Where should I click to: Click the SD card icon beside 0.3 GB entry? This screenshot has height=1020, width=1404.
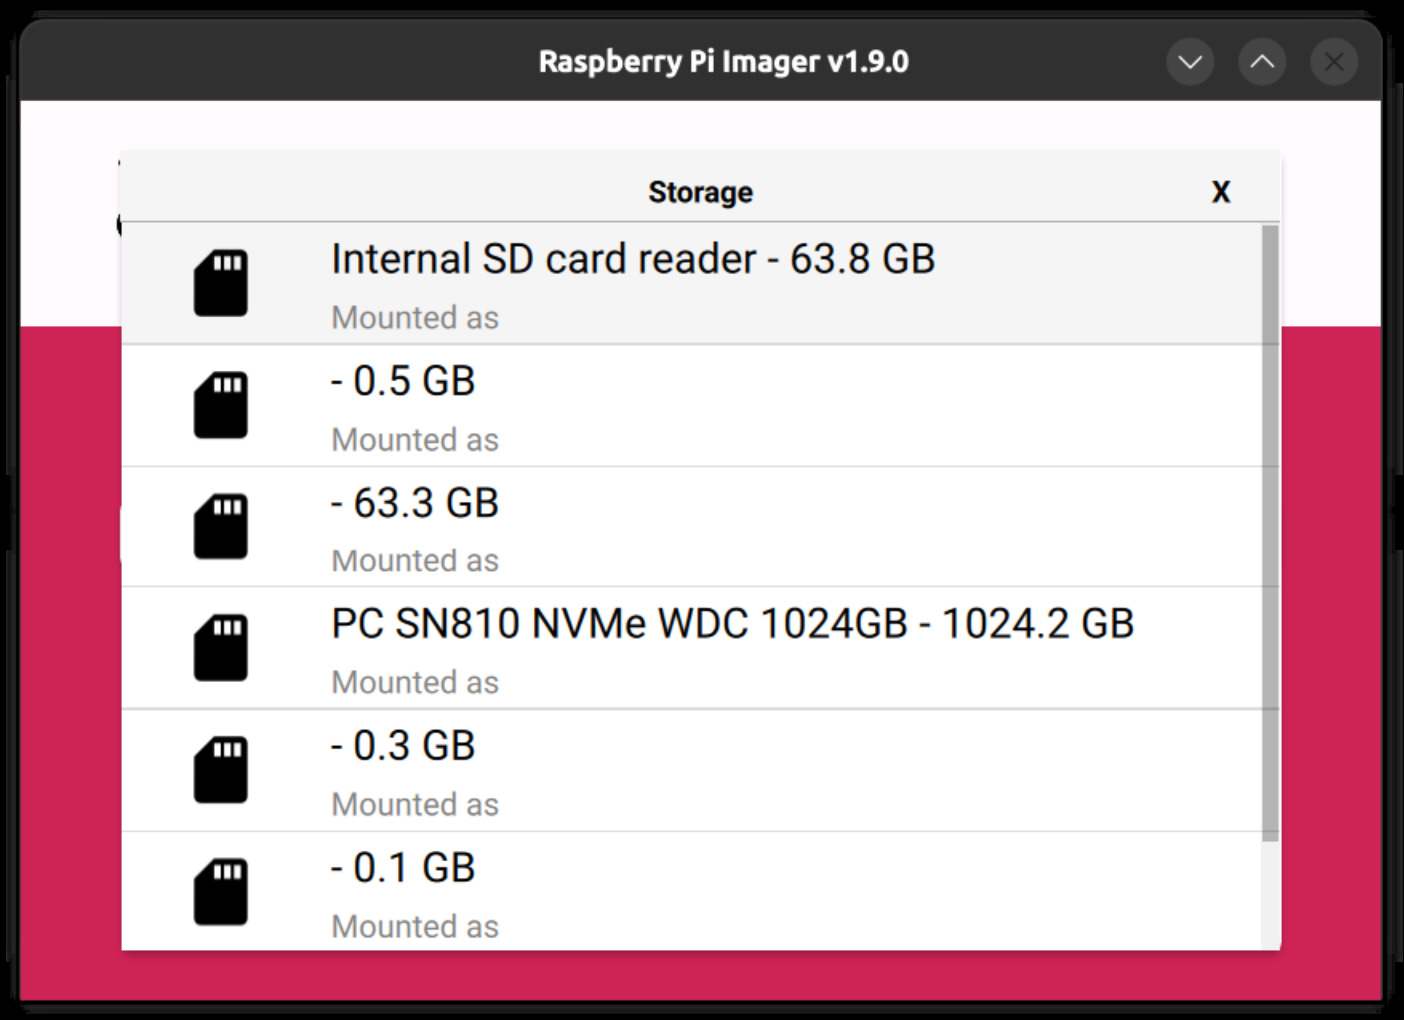220,770
